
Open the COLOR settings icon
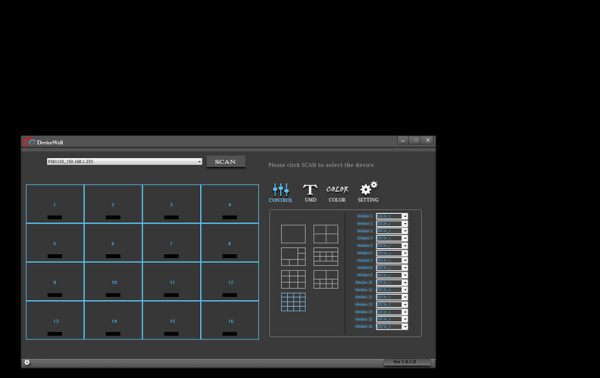pyautogui.click(x=337, y=193)
